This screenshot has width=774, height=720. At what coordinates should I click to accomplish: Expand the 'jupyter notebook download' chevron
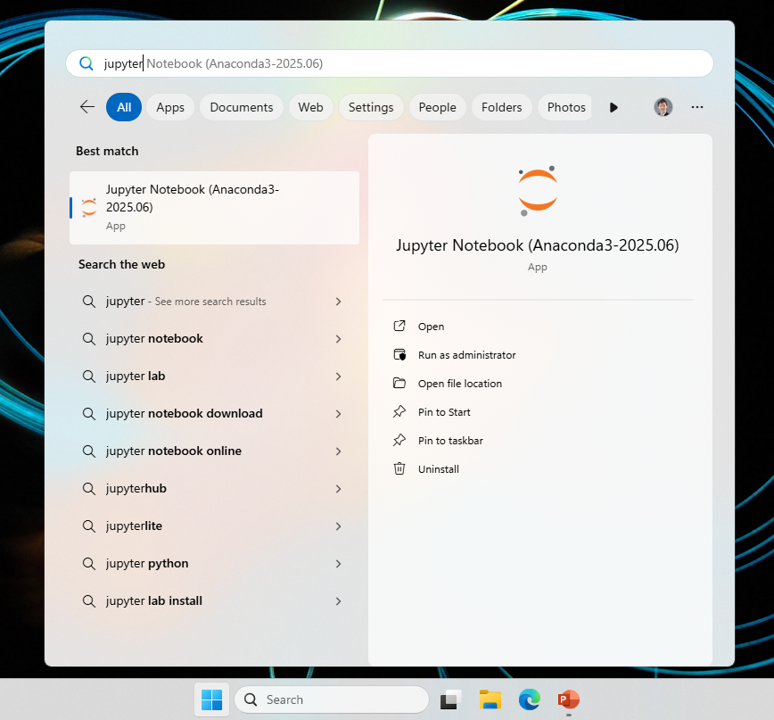click(x=339, y=414)
